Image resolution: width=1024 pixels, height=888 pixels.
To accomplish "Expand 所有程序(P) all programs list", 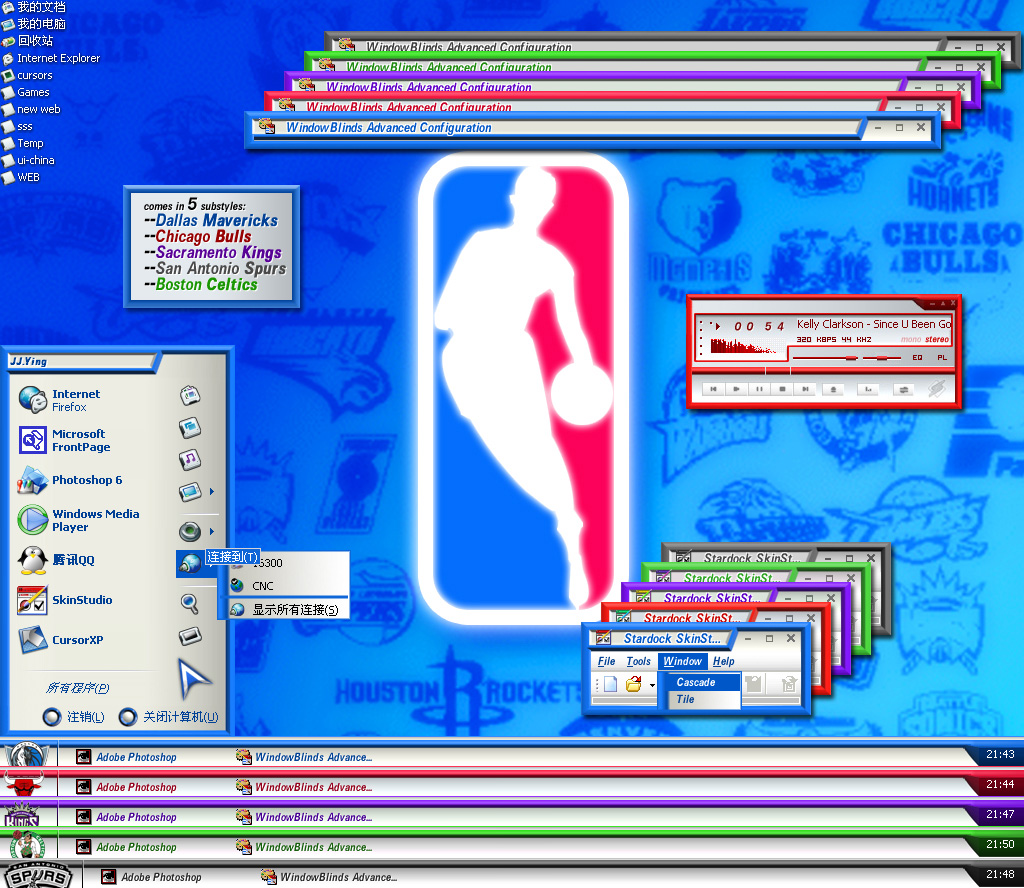I will (x=78, y=688).
